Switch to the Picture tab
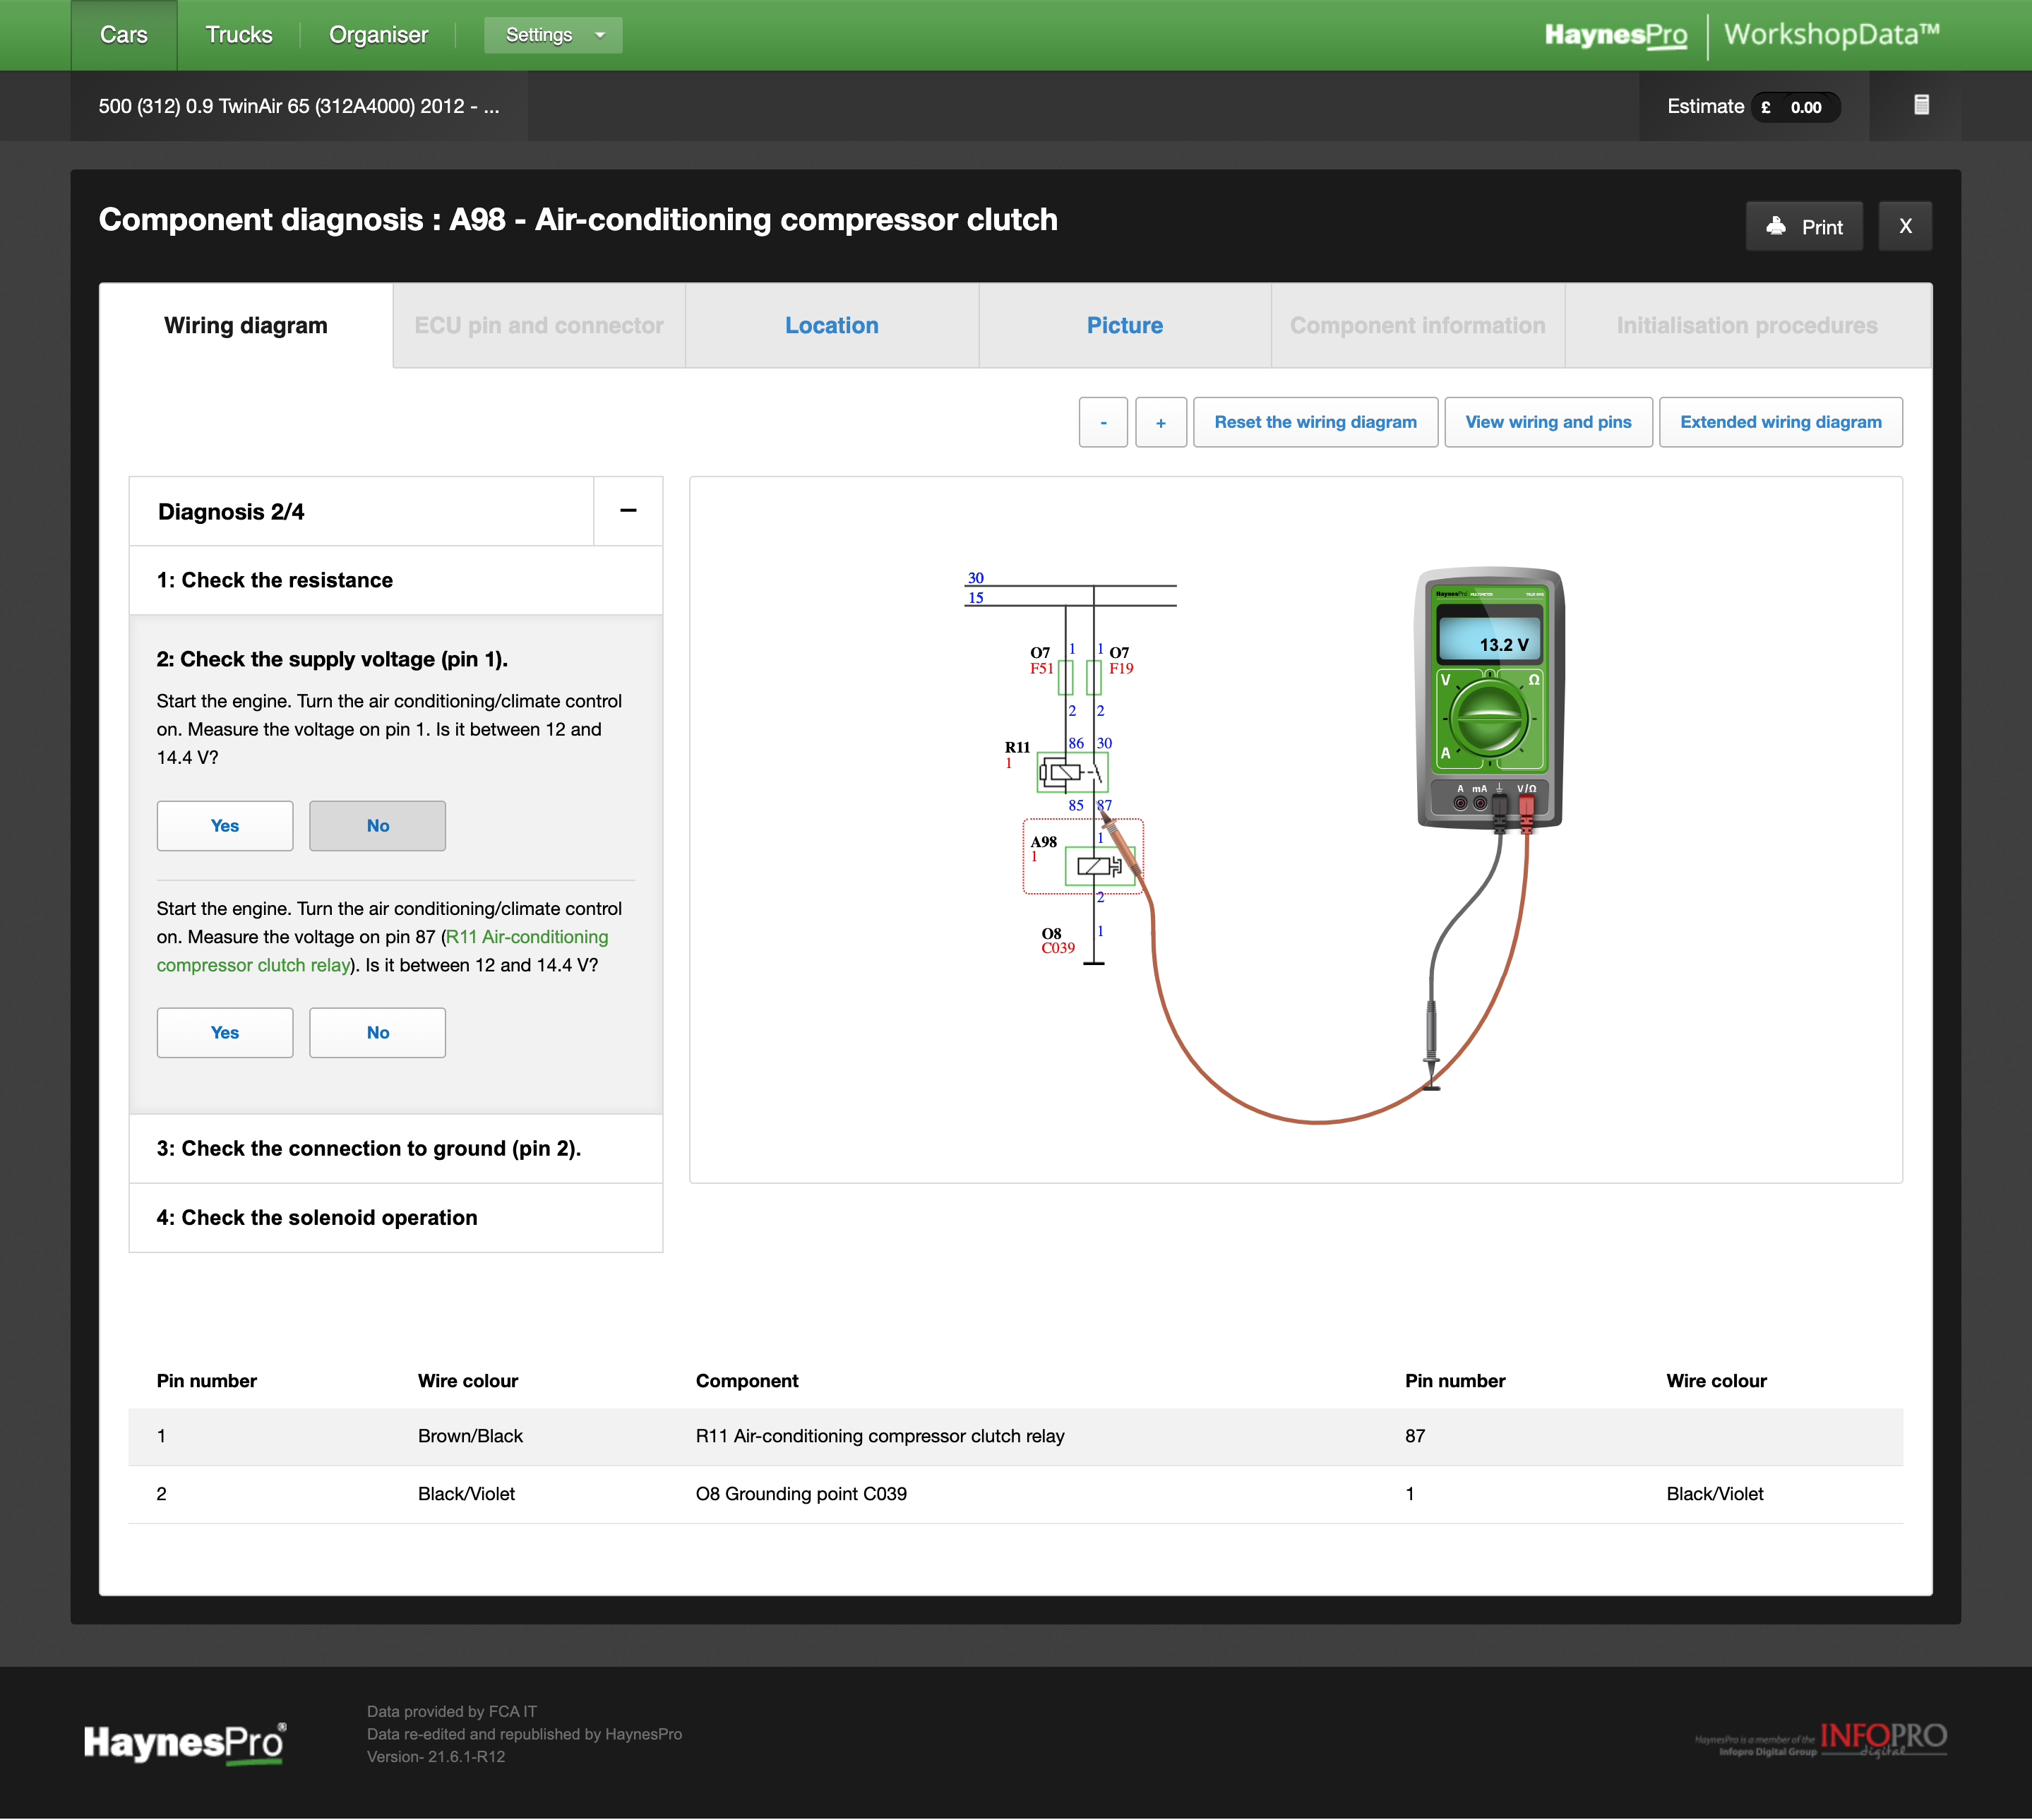 click(x=1125, y=325)
